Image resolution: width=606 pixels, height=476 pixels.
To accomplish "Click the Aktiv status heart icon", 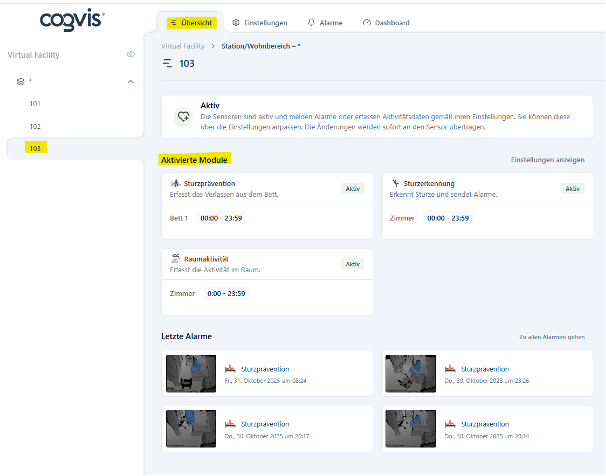I will pos(183,117).
